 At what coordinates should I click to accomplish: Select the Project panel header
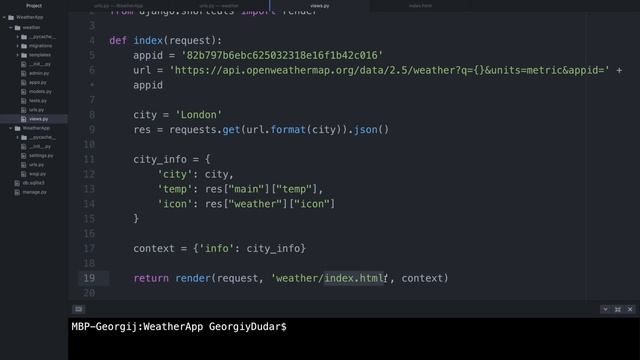[x=34, y=6]
